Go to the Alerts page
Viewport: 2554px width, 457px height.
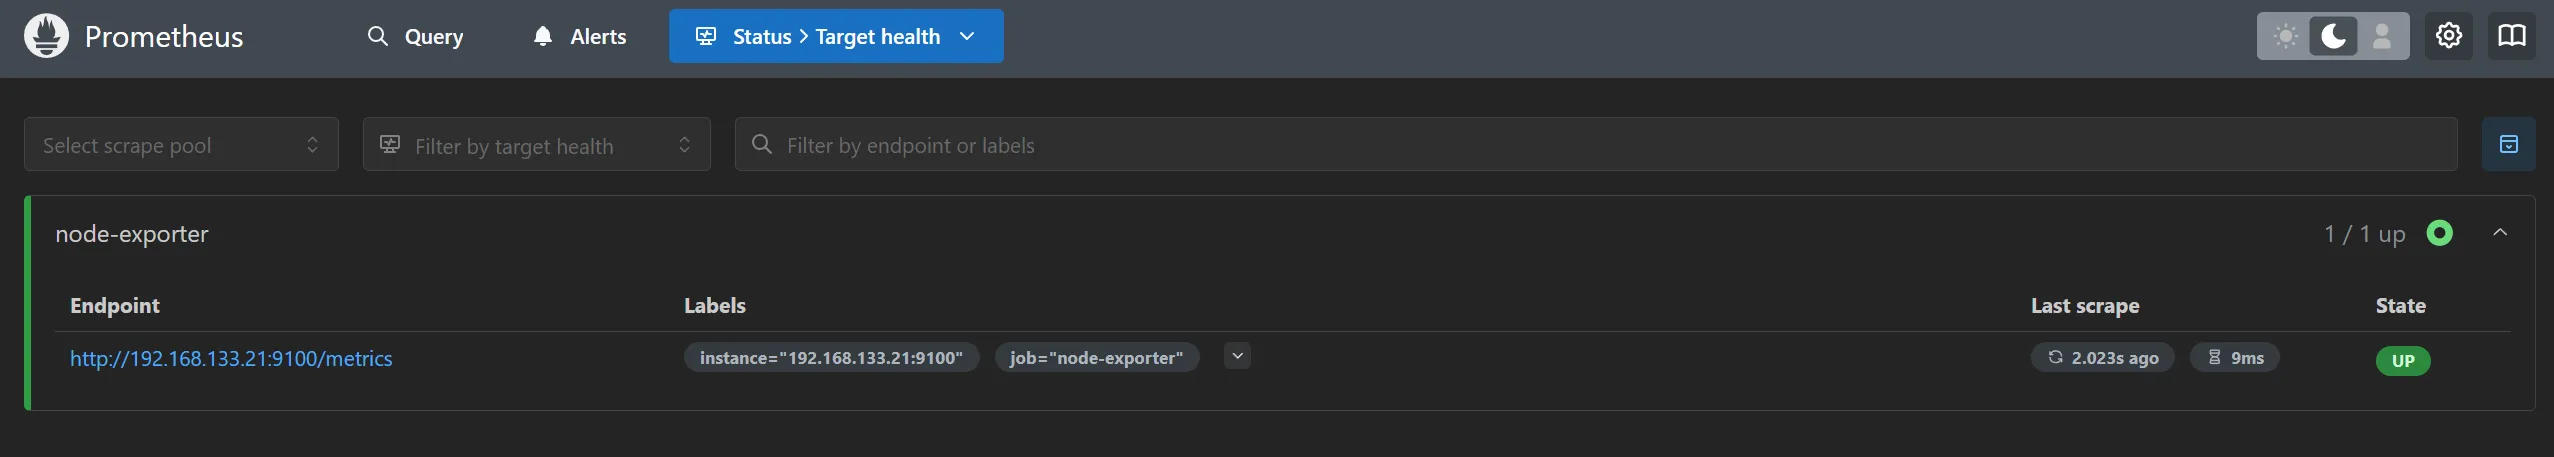[x=597, y=37]
